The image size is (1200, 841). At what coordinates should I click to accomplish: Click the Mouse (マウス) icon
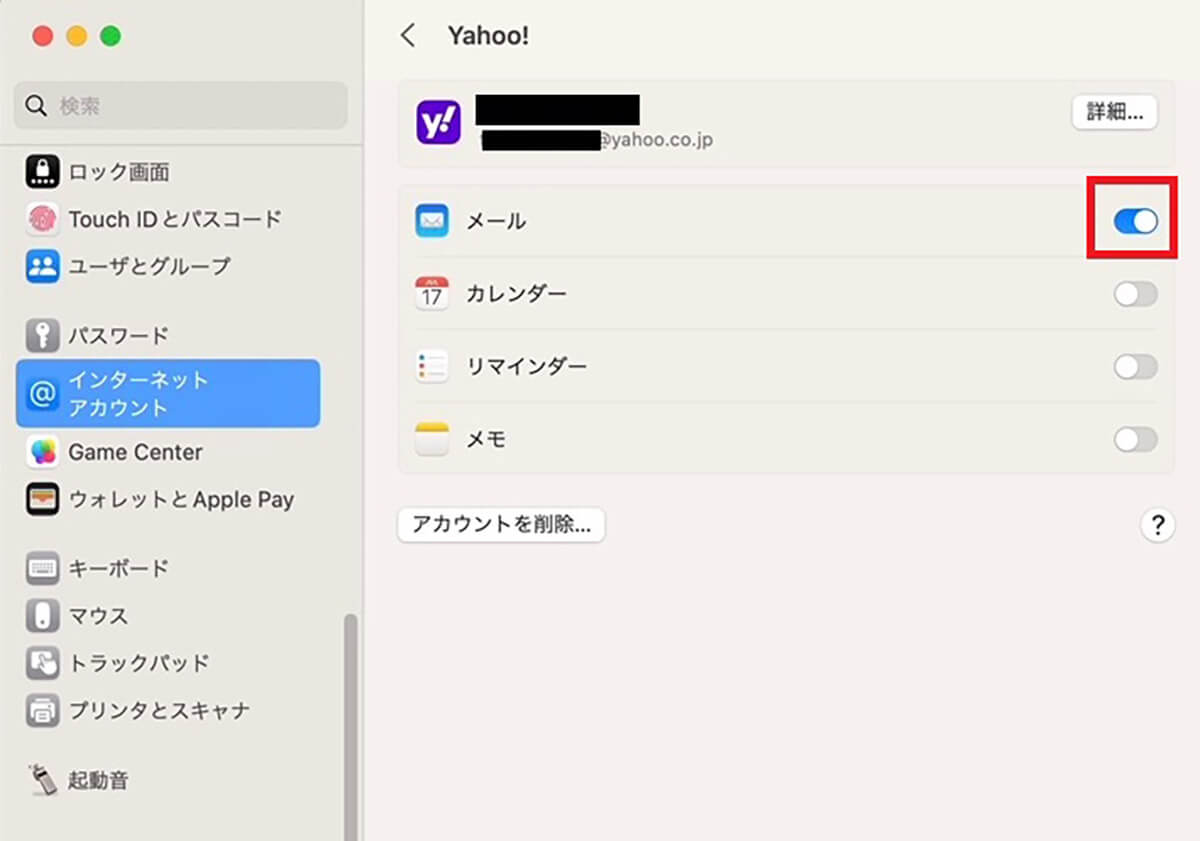(42, 615)
